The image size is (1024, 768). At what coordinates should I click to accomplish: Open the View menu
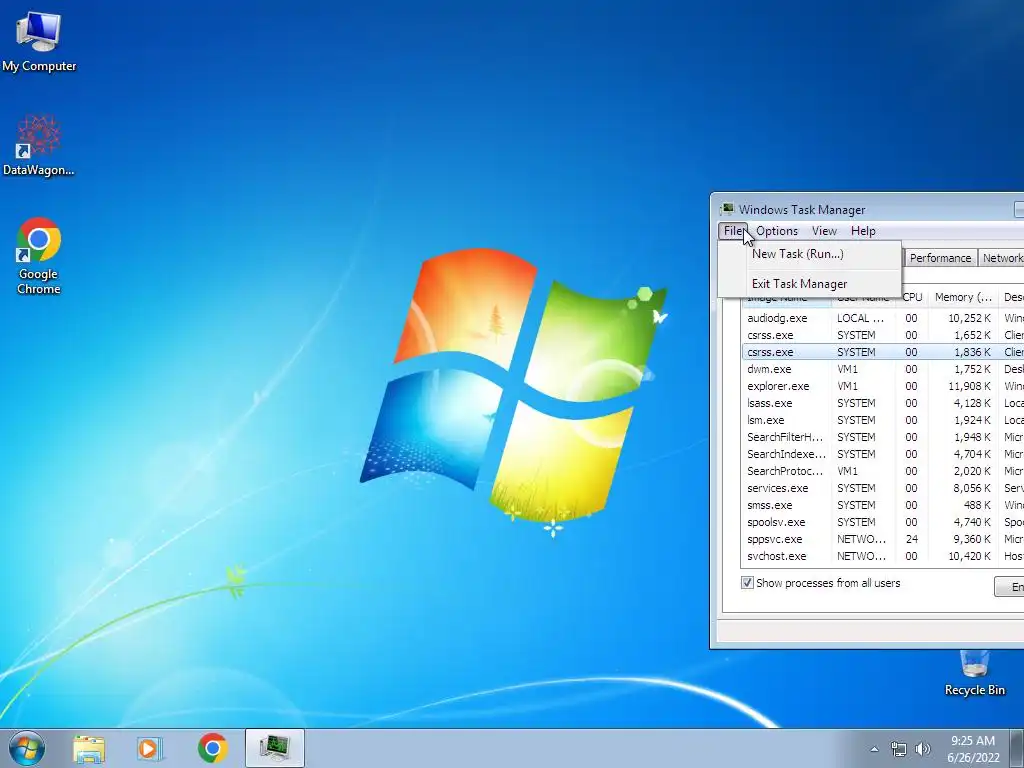click(824, 231)
